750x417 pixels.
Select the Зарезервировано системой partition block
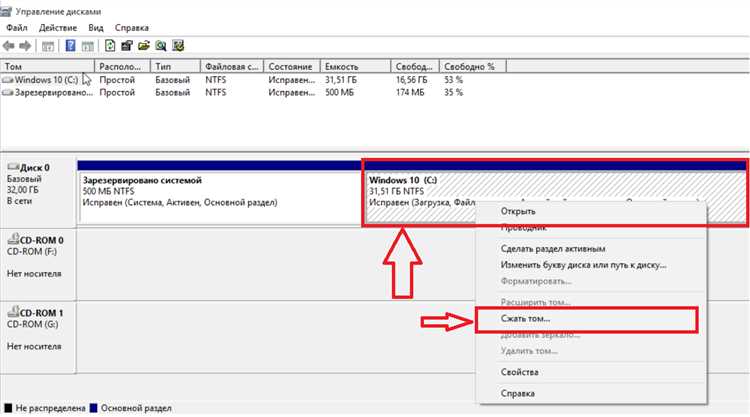pyautogui.click(x=220, y=192)
